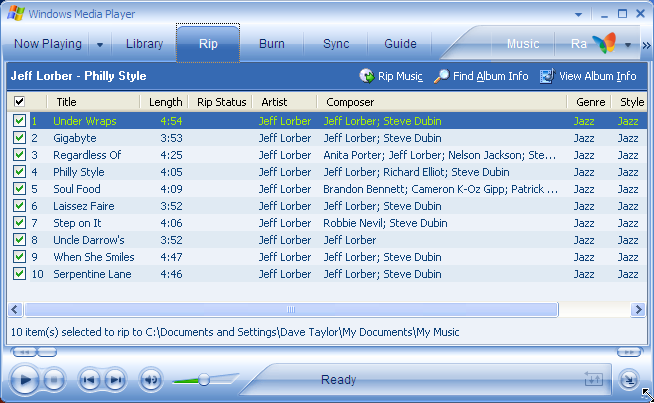Click the scroll right arrow
This screenshot has width=654, height=403.
638,310
